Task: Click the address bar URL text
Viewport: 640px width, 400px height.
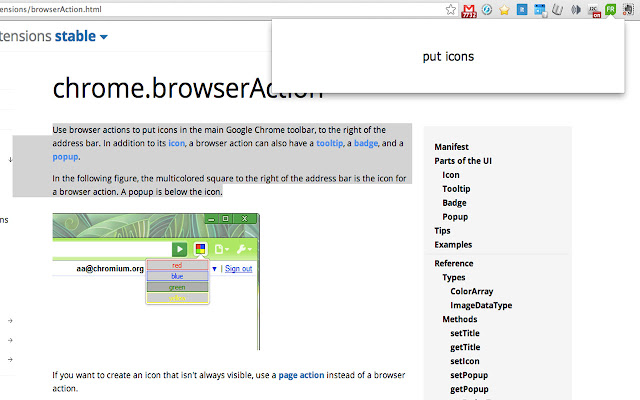Action: (51, 9)
